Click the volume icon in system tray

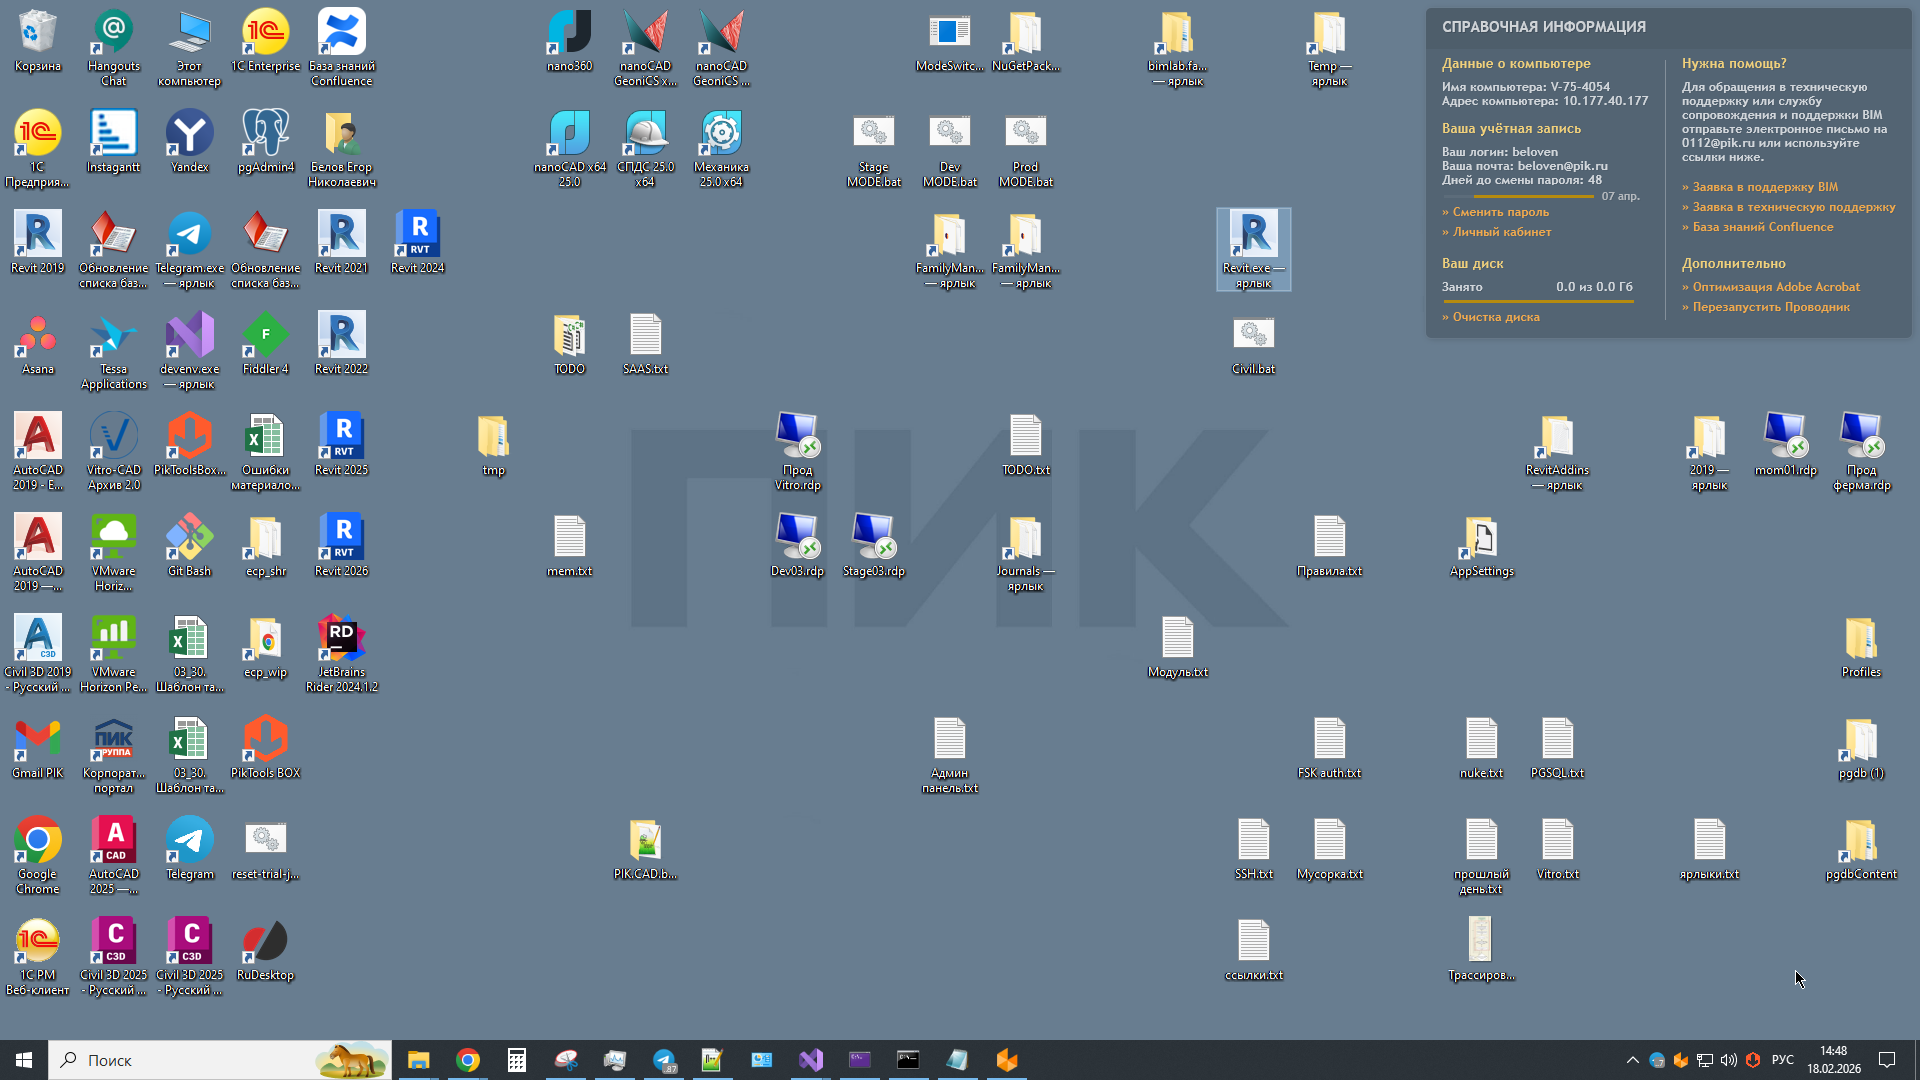coord(1729,1060)
